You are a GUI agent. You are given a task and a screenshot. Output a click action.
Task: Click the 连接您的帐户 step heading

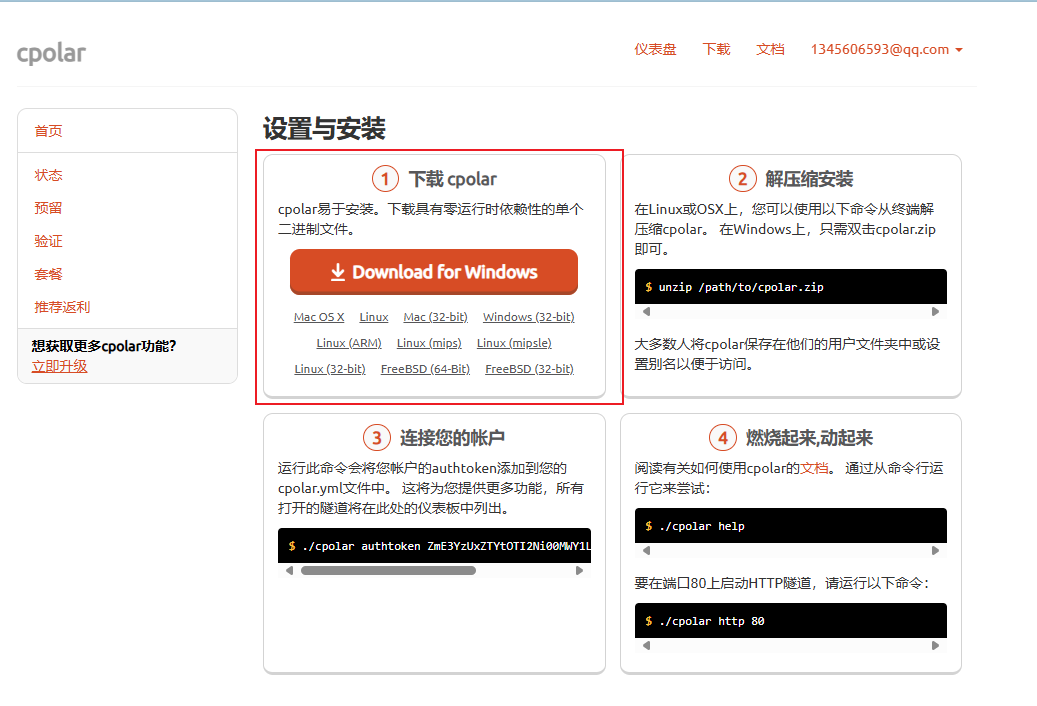[452, 438]
